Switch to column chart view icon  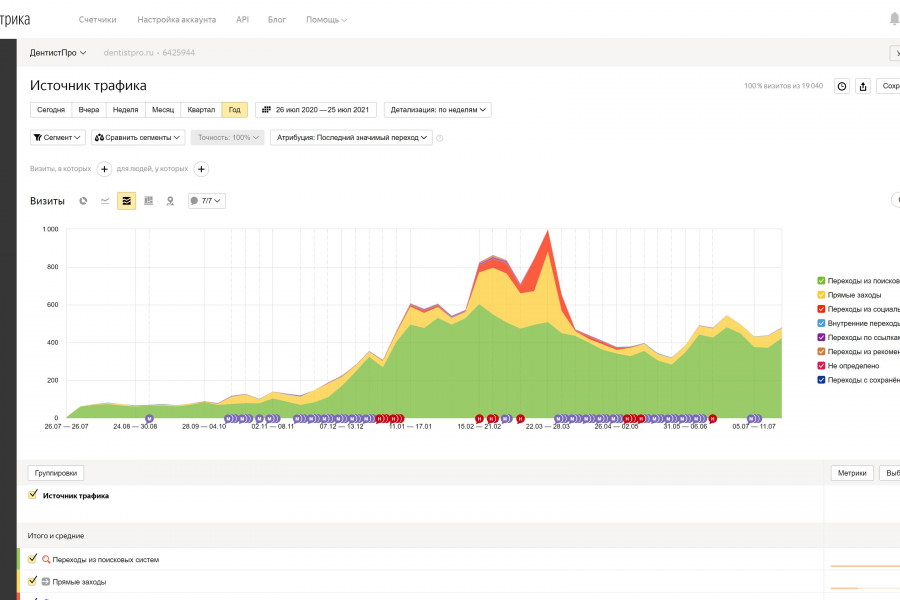point(149,201)
